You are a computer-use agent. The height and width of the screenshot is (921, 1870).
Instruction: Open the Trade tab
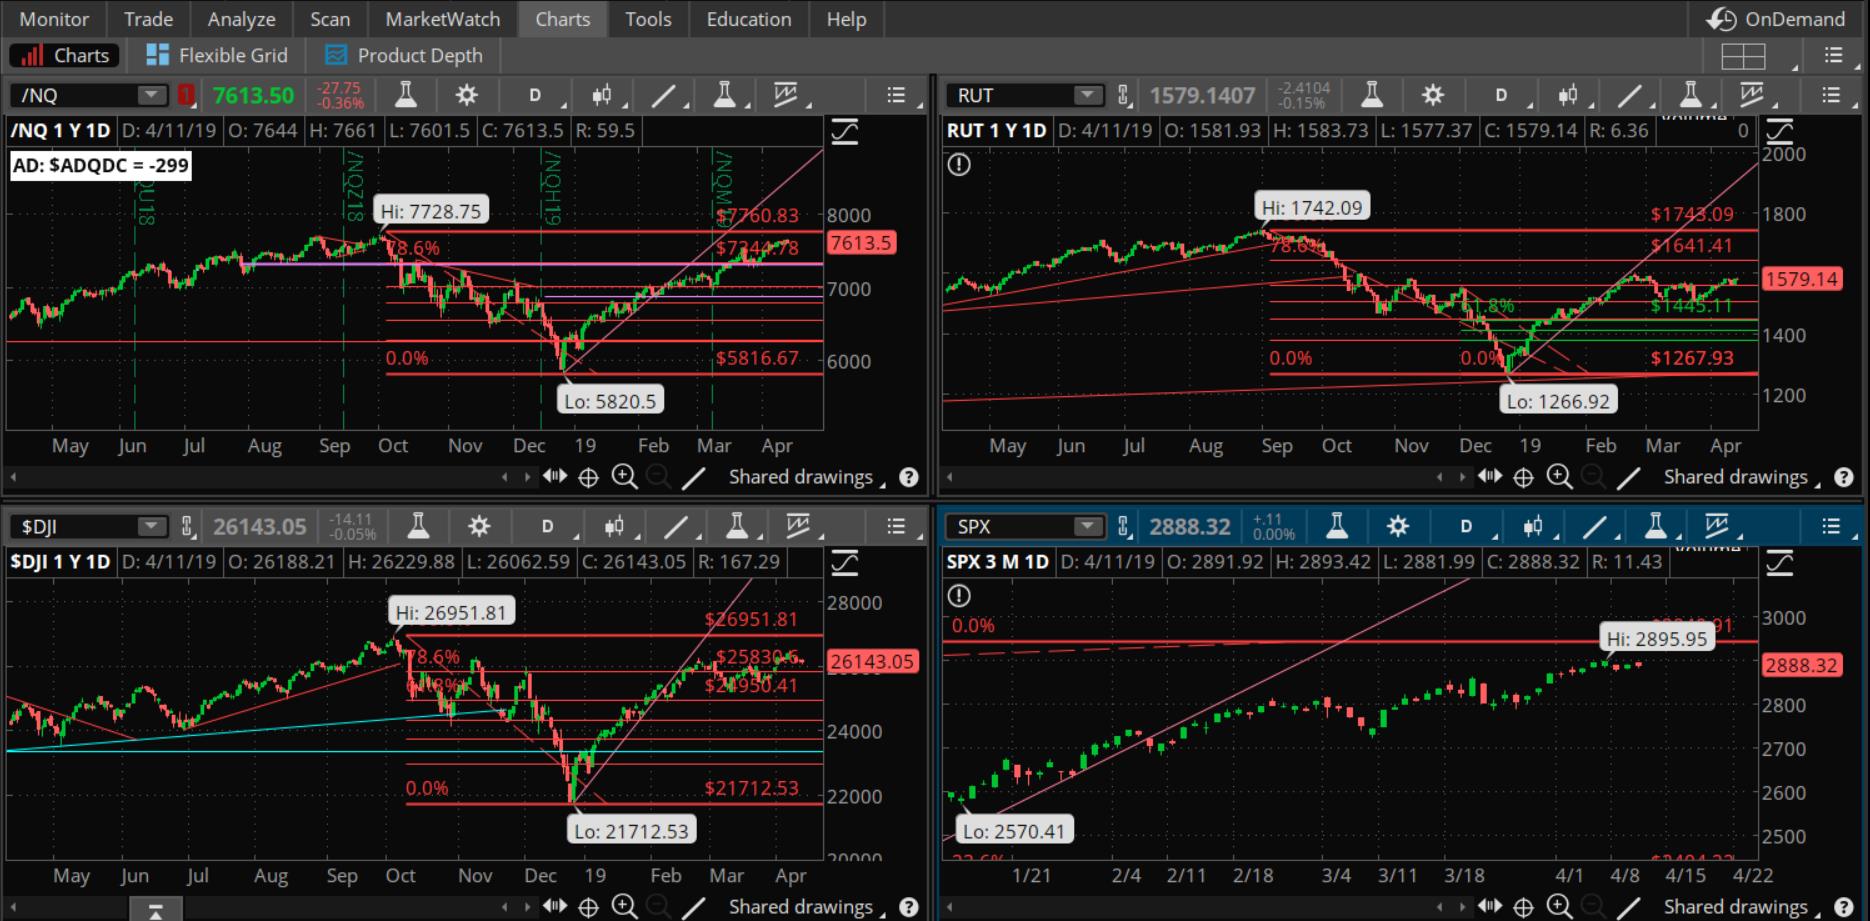click(x=148, y=19)
